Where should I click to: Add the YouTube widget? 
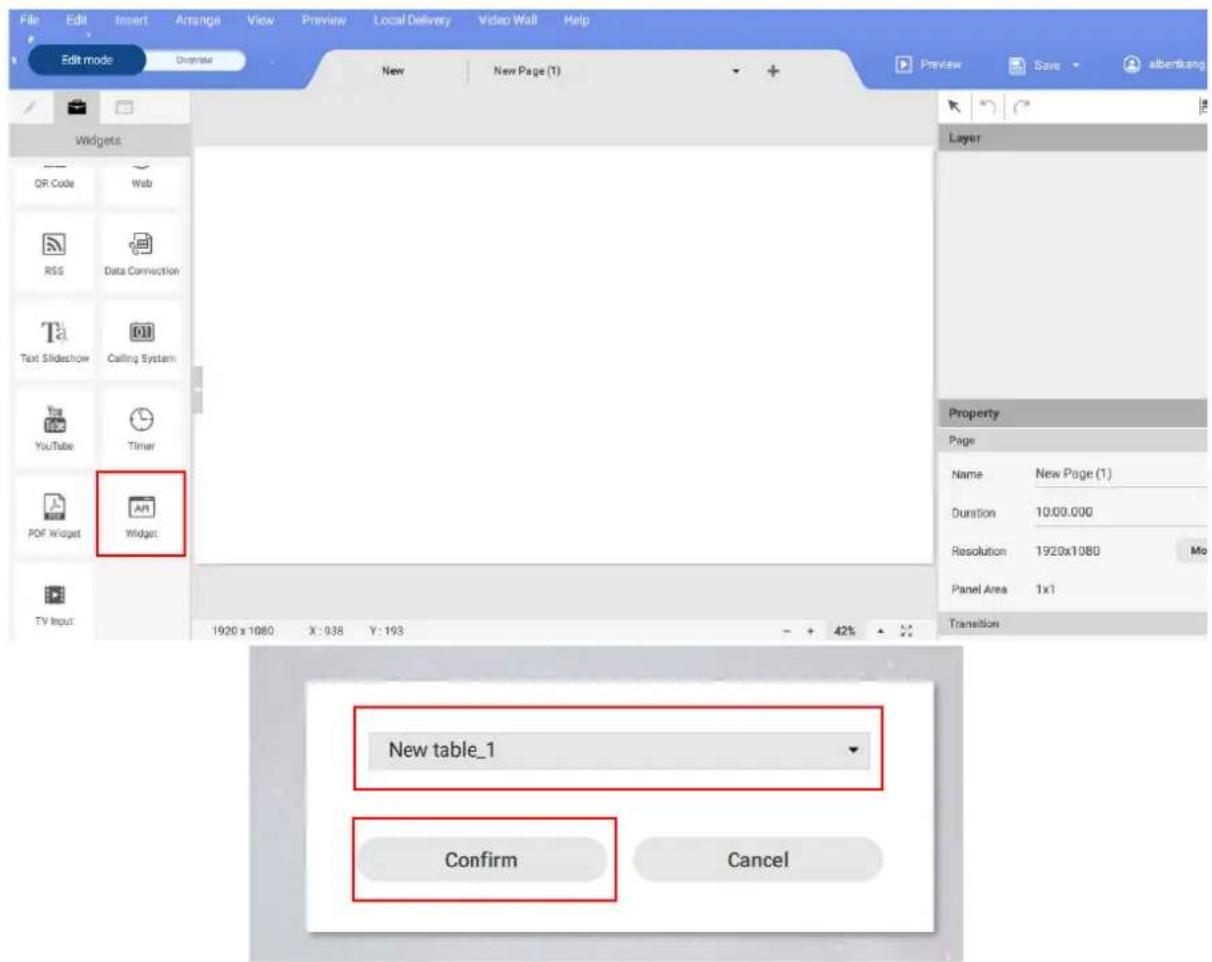(54, 428)
